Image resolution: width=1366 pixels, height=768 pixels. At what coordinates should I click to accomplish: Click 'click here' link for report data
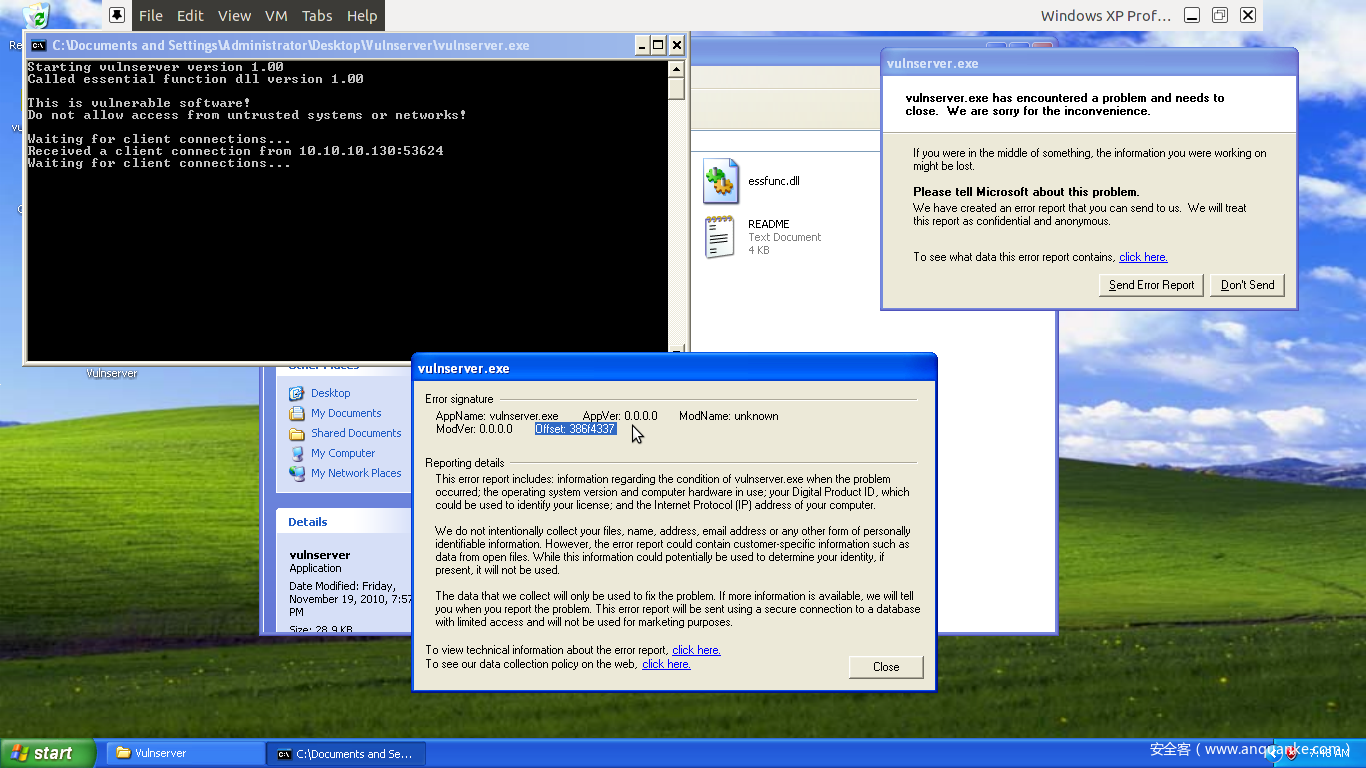[x=1143, y=257]
